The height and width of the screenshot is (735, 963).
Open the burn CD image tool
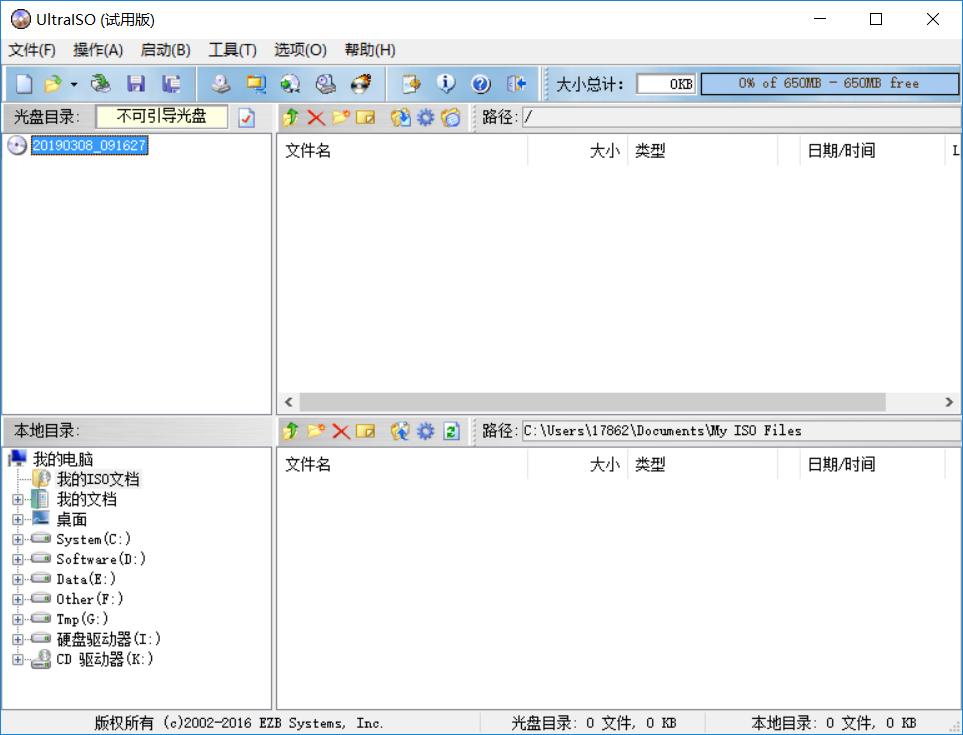pyautogui.click(x=360, y=84)
